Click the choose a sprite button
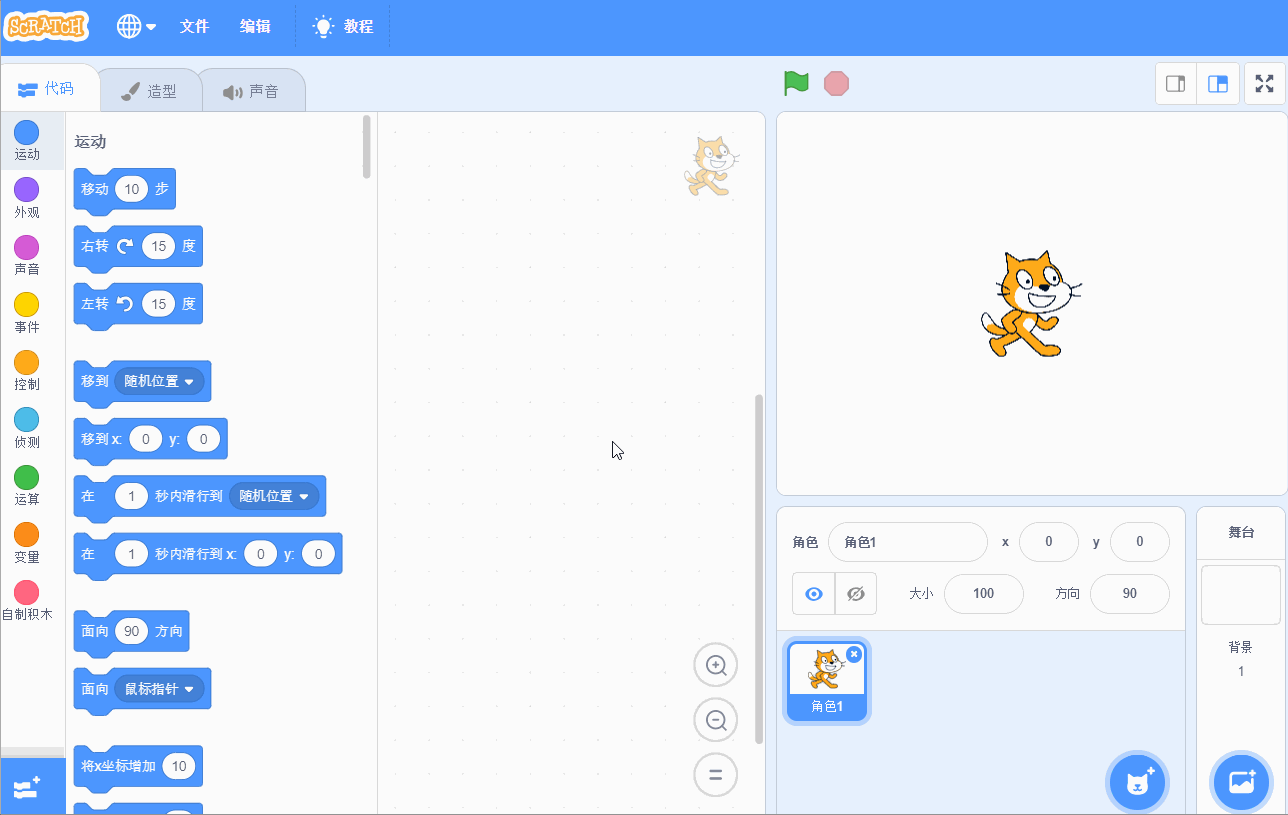This screenshot has width=1288, height=815. point(1138,781)
